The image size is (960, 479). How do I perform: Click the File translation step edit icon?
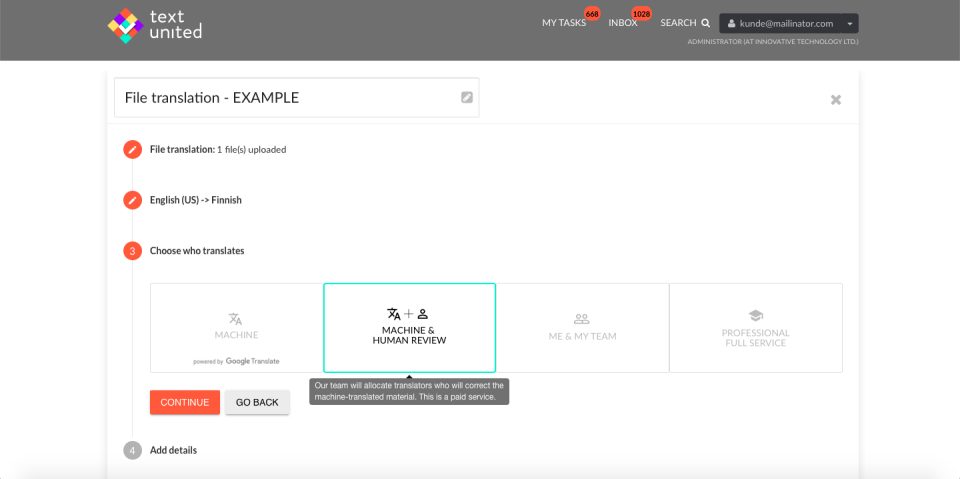pyautogui.click(x=132, y=149)
